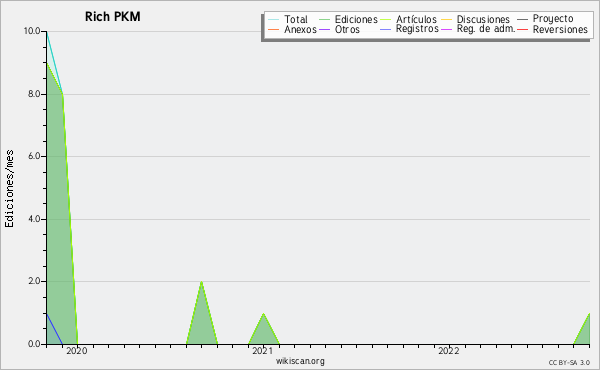
Task: Click the peak of the 2.0 spike
Action: pyautogui.click(x=202, y=282)
